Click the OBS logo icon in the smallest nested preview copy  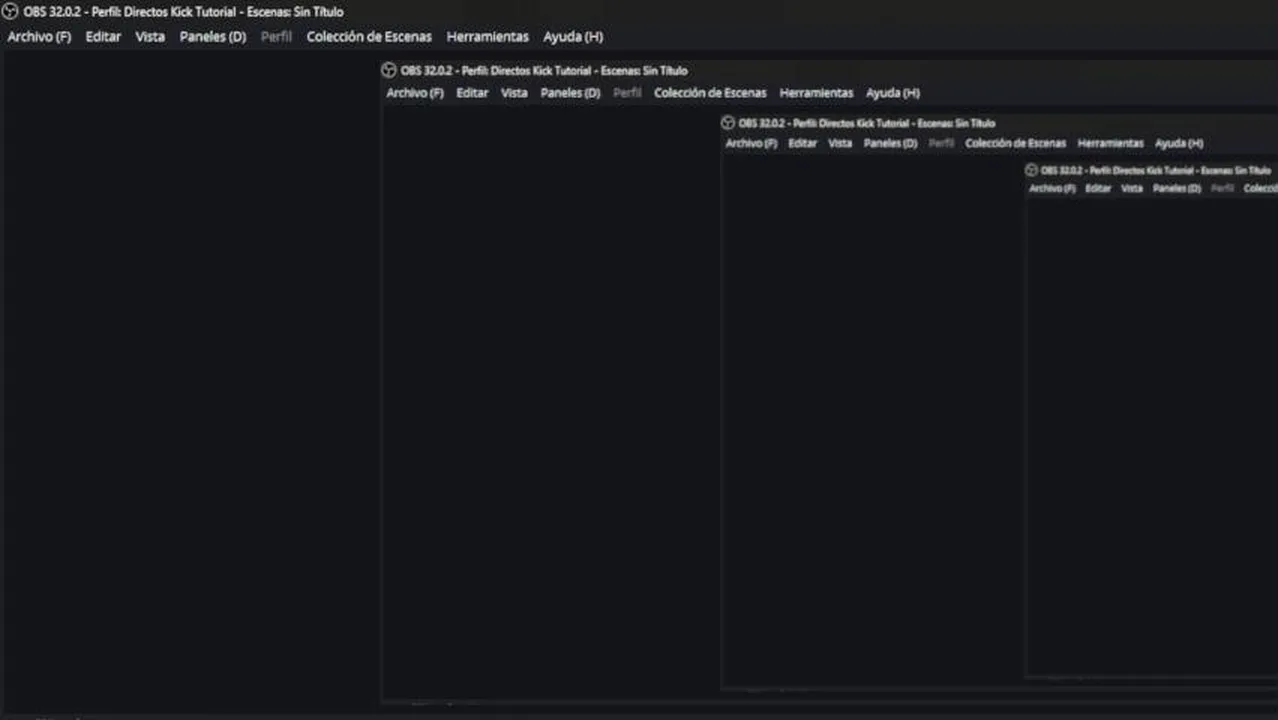(1032, 170)
